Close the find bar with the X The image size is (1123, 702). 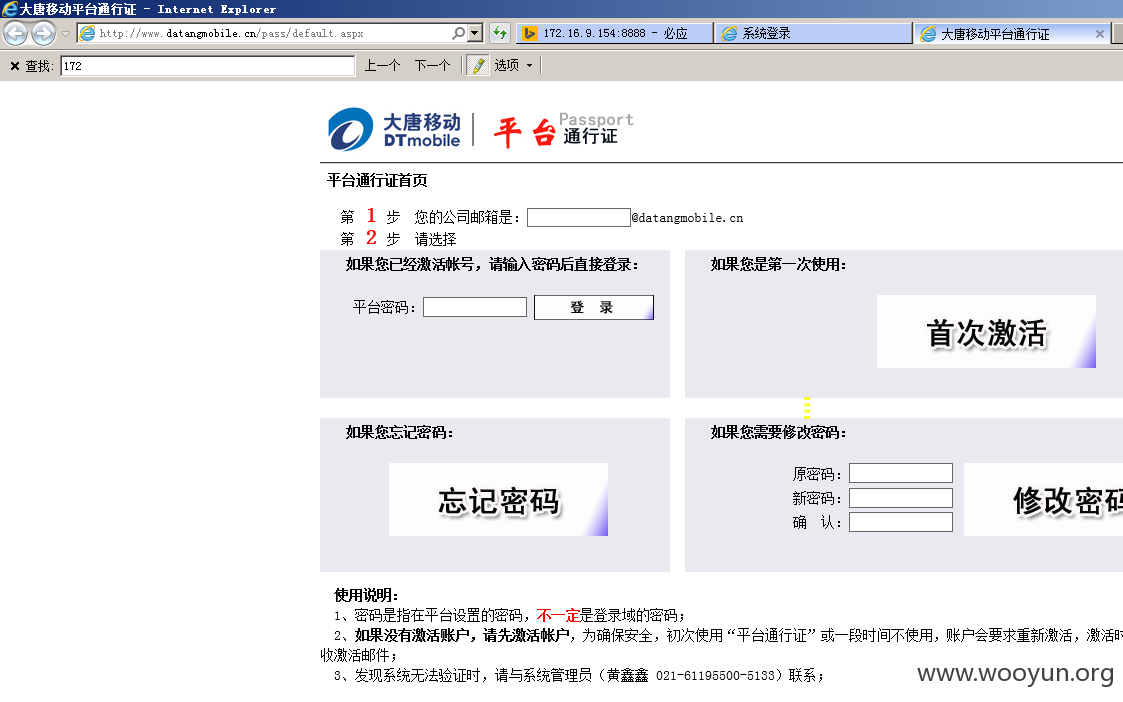(x=14, y=66)
